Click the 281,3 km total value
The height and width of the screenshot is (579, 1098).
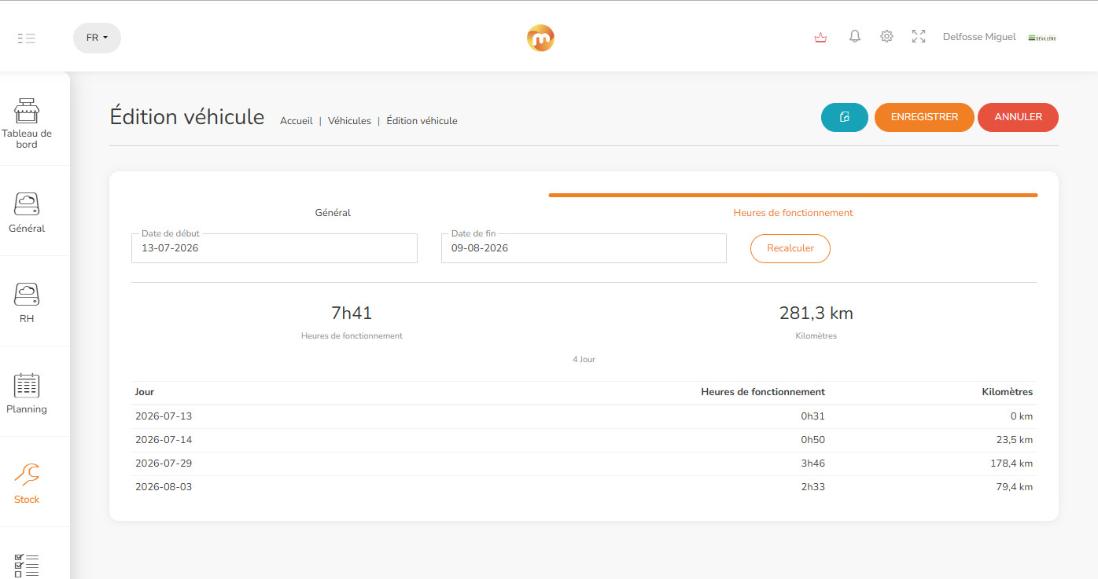(816, 313)
